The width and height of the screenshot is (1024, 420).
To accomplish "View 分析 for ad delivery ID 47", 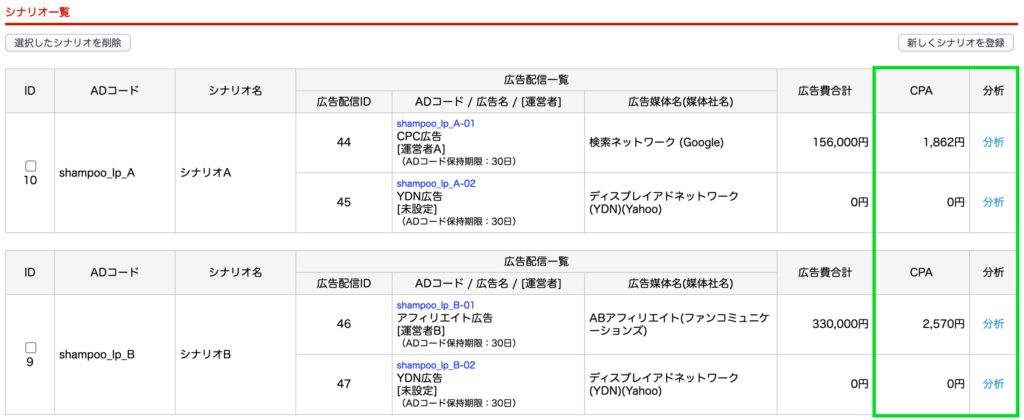I will [993, 384].
